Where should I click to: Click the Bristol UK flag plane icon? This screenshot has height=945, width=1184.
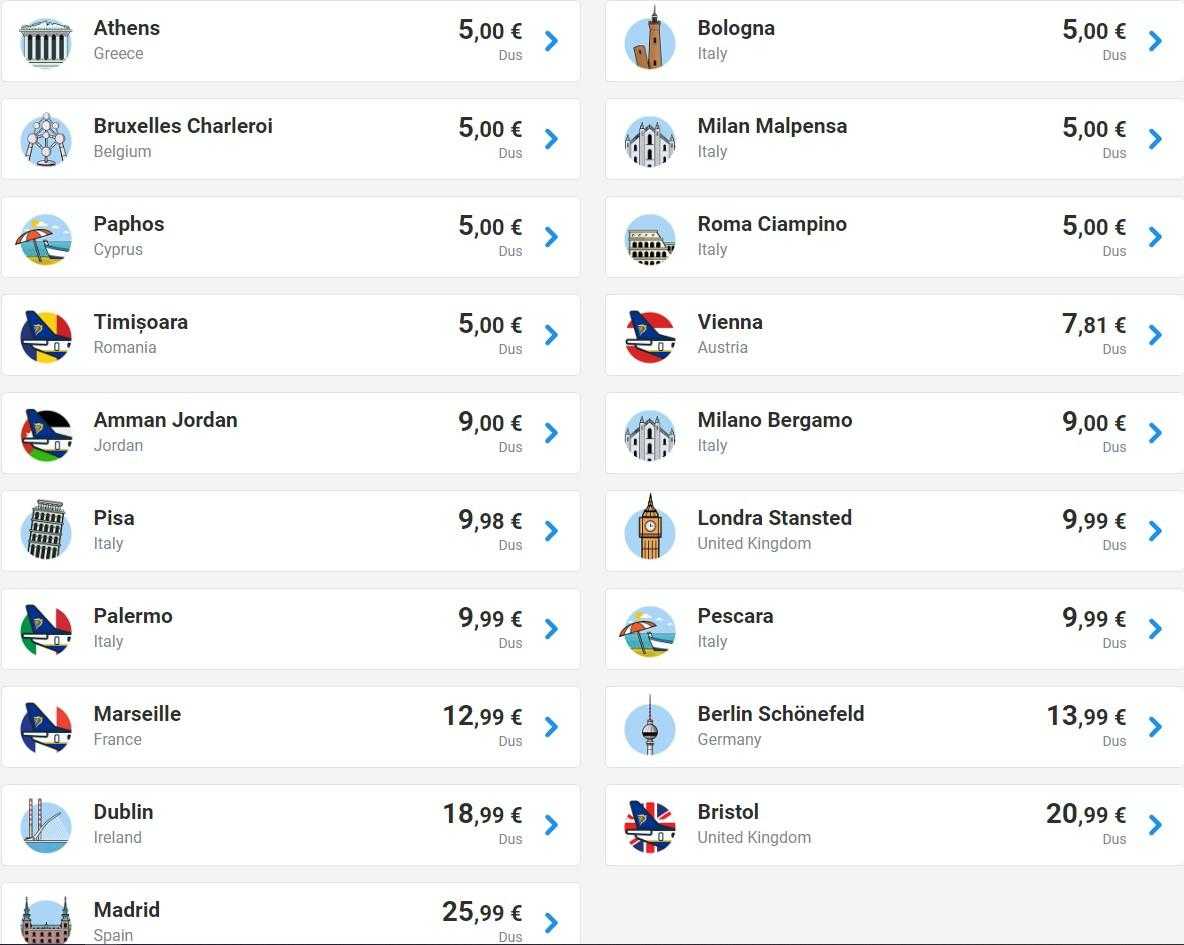(649, 826)
